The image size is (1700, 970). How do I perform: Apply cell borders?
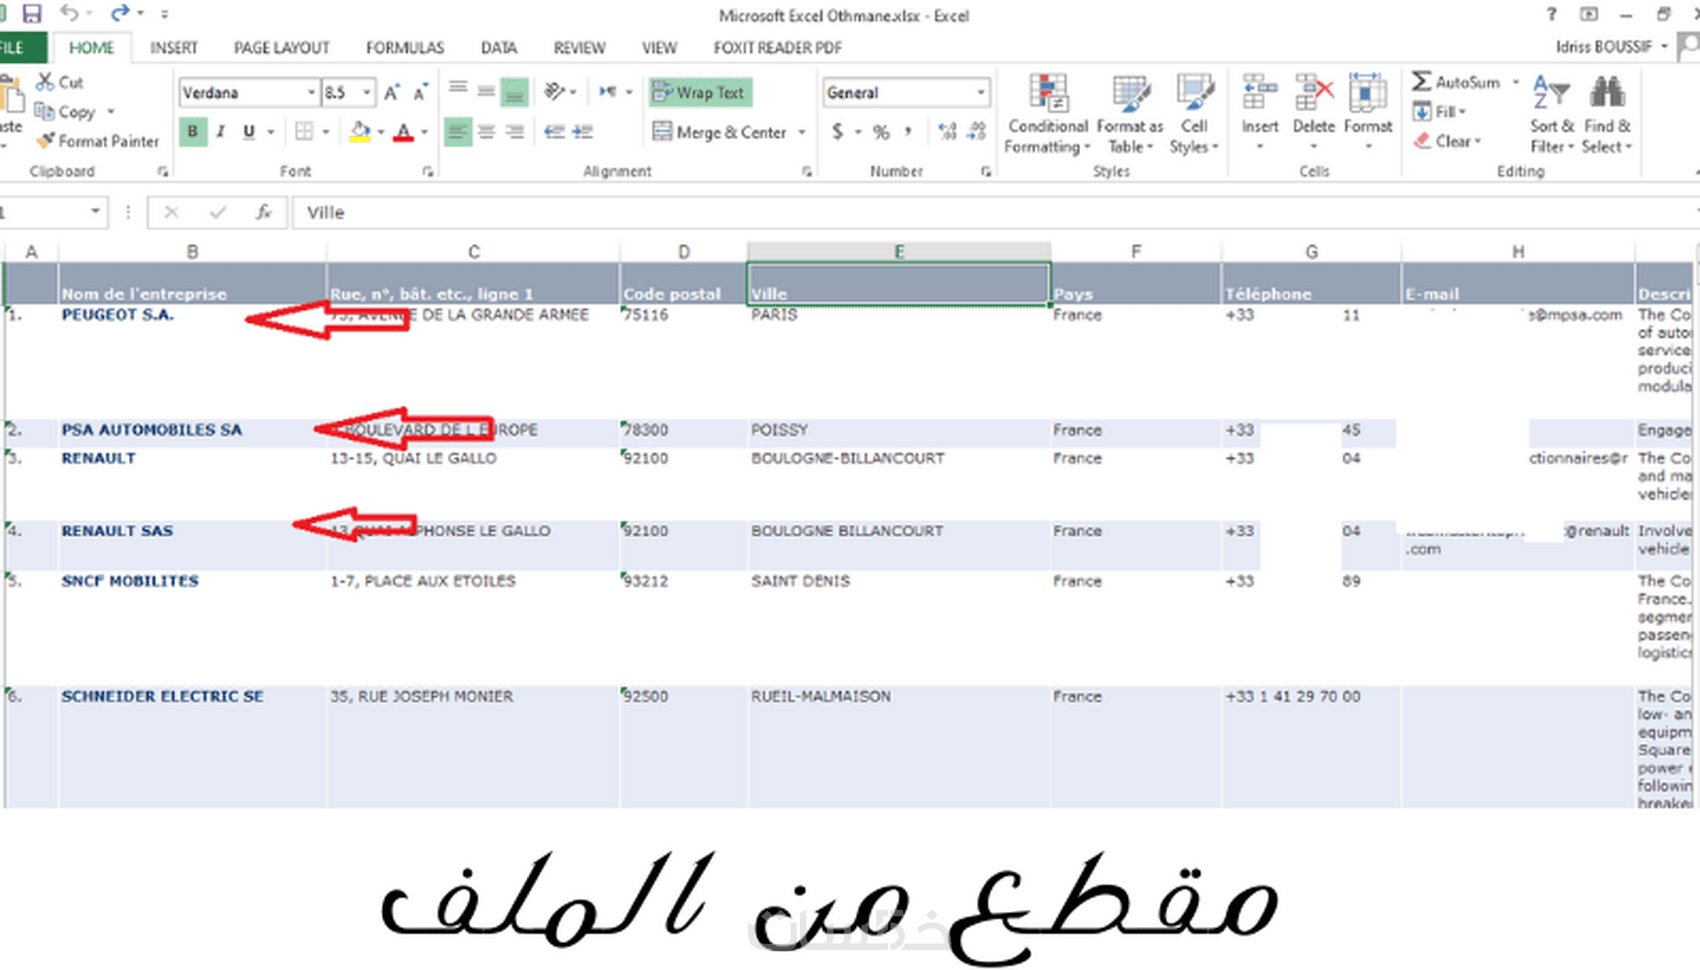point(304,132)
